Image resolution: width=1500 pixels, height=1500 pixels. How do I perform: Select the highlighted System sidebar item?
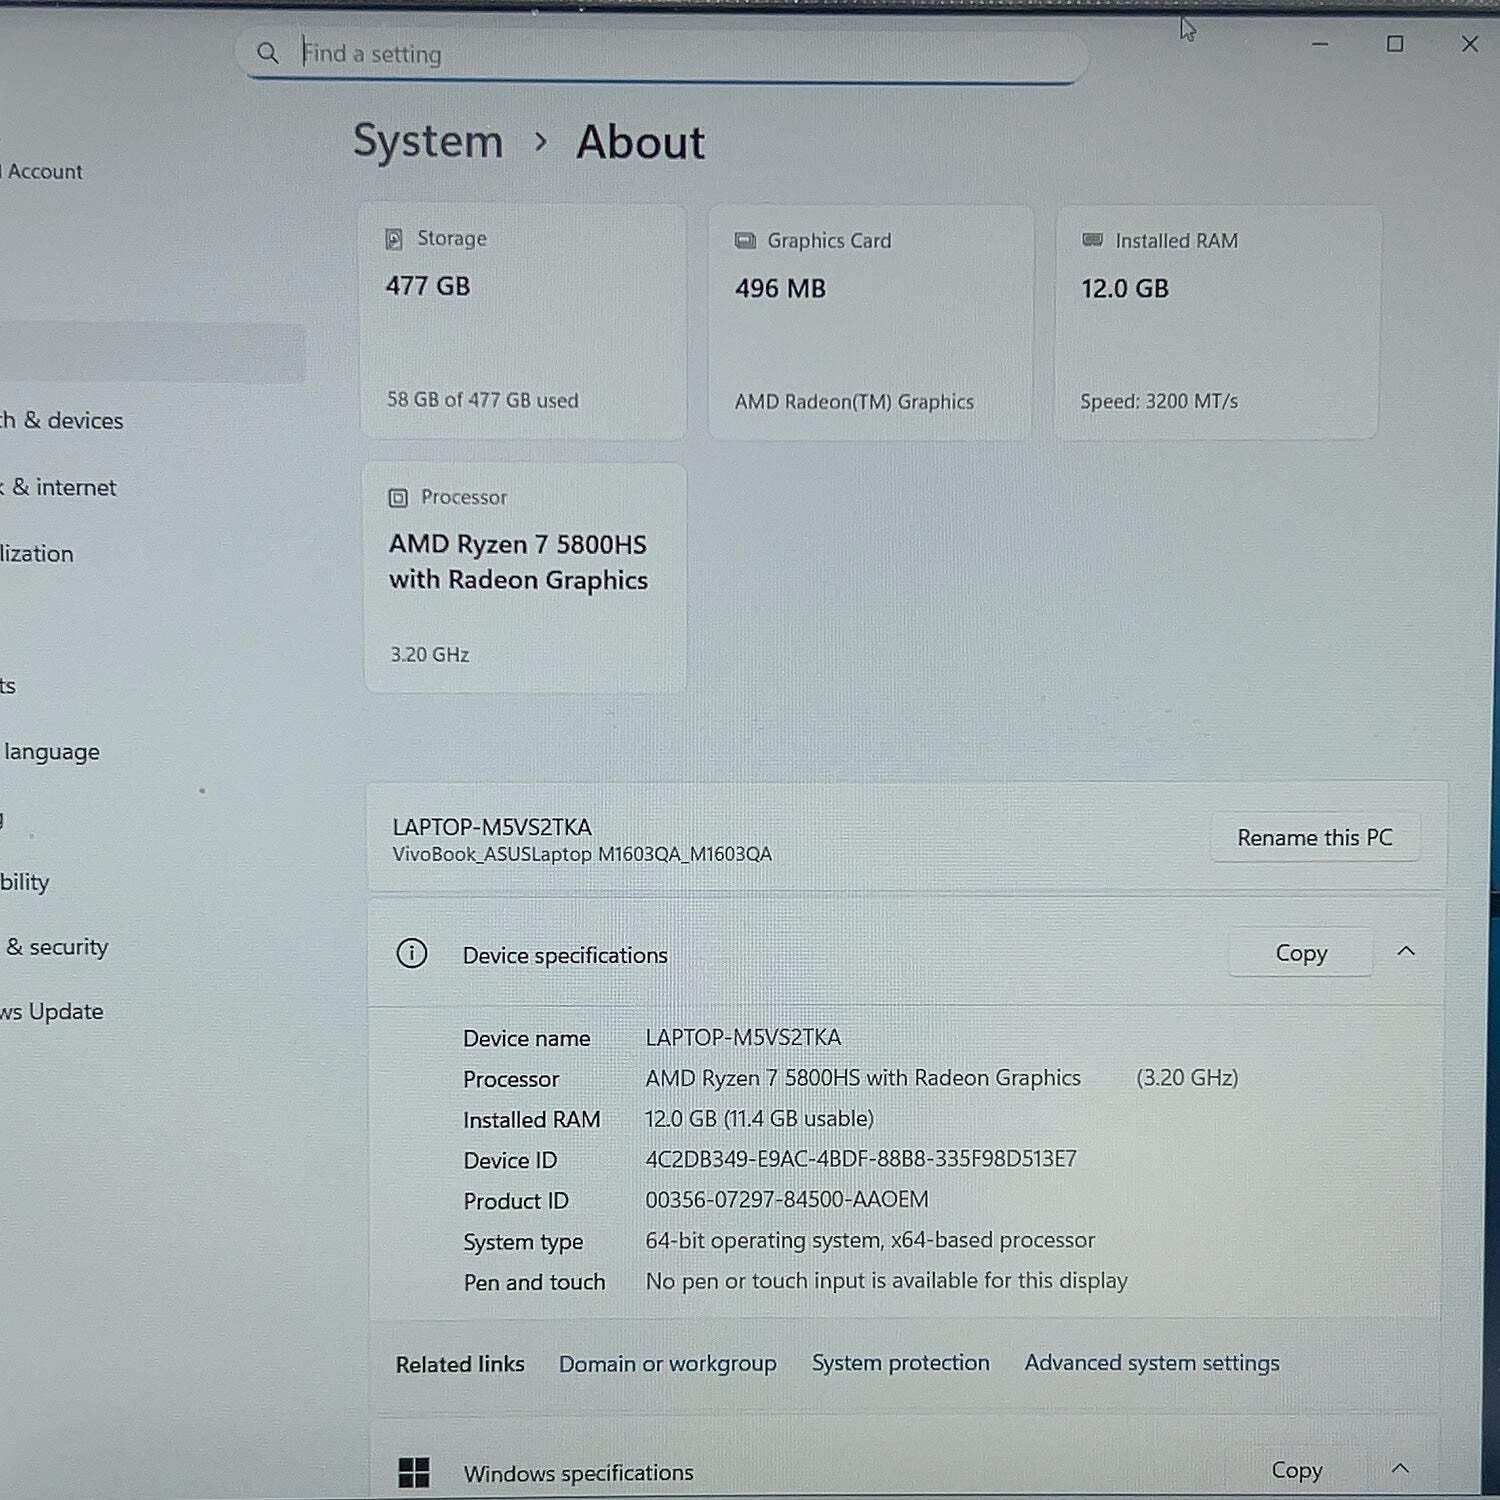click(x=152, y=353)
